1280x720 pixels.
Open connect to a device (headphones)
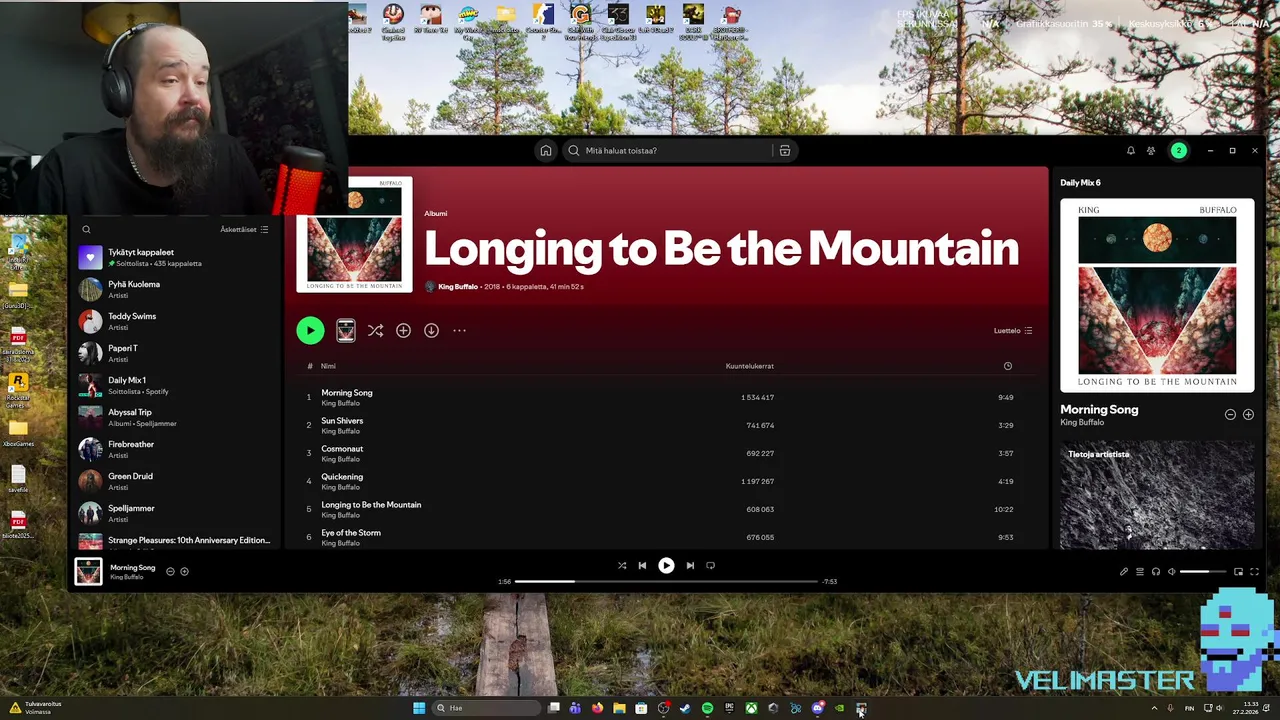1155,572
